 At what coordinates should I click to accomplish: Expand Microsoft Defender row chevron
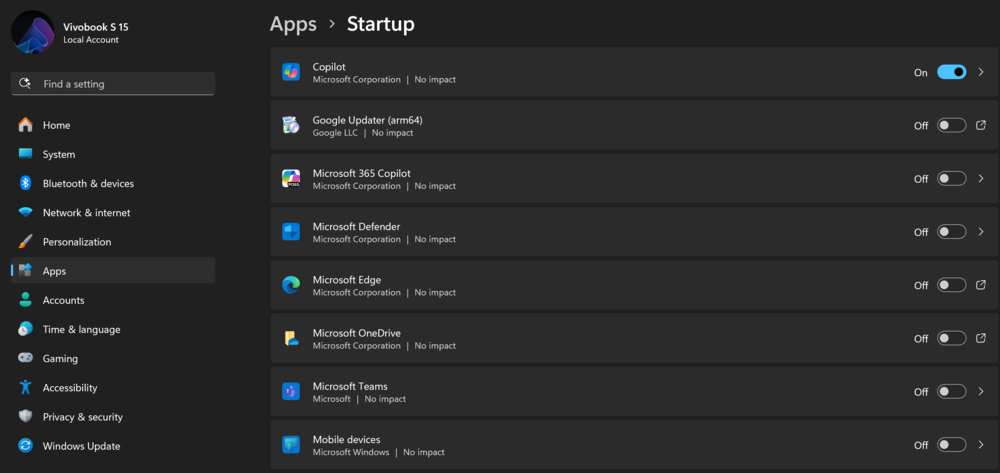pyautogui.click(x=981, y=232)
